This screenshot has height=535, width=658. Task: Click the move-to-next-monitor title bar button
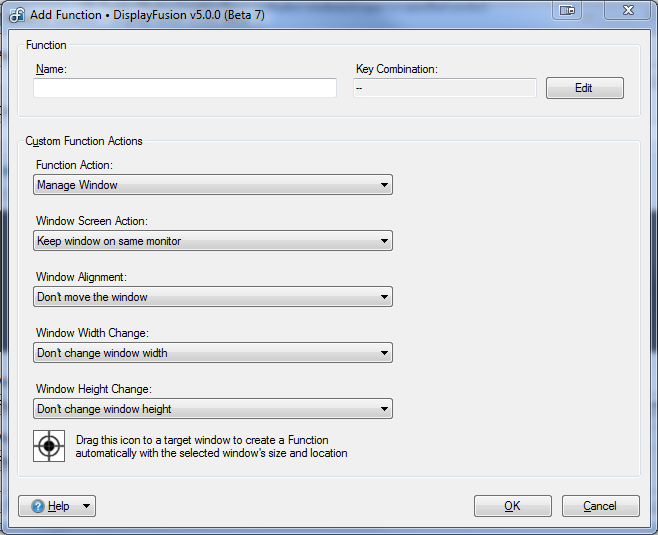tap(568, 10)
